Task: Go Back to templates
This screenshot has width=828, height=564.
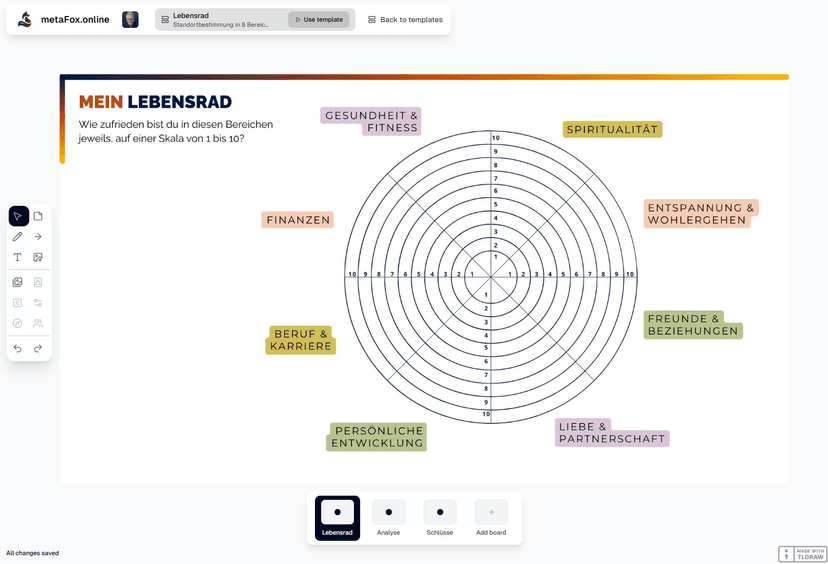Action: (405, 20)
